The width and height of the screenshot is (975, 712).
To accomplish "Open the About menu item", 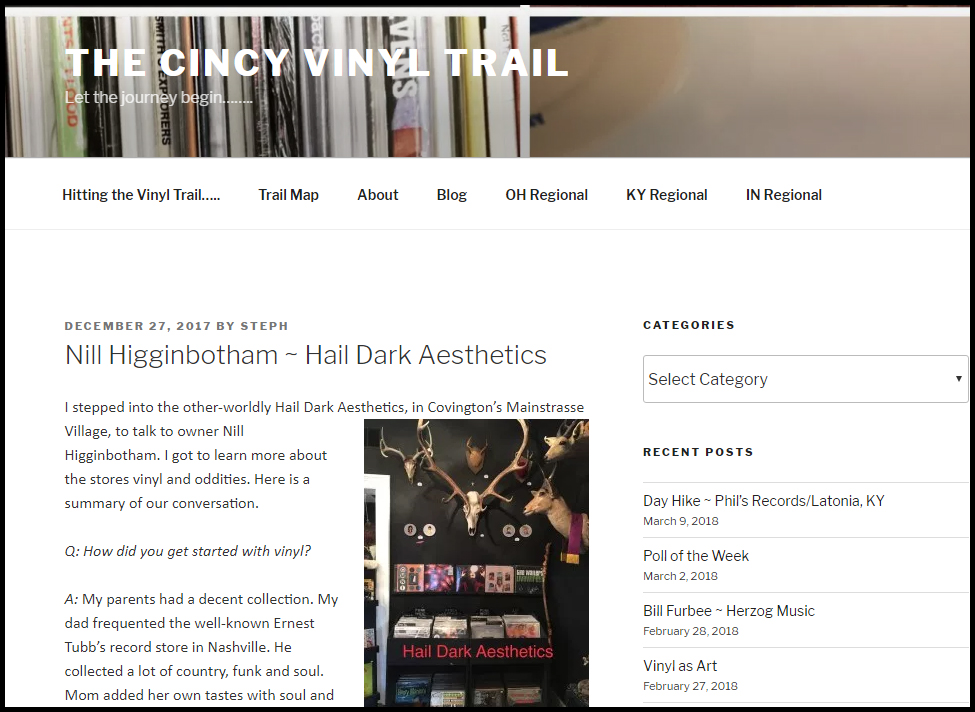I will point(377,195).
